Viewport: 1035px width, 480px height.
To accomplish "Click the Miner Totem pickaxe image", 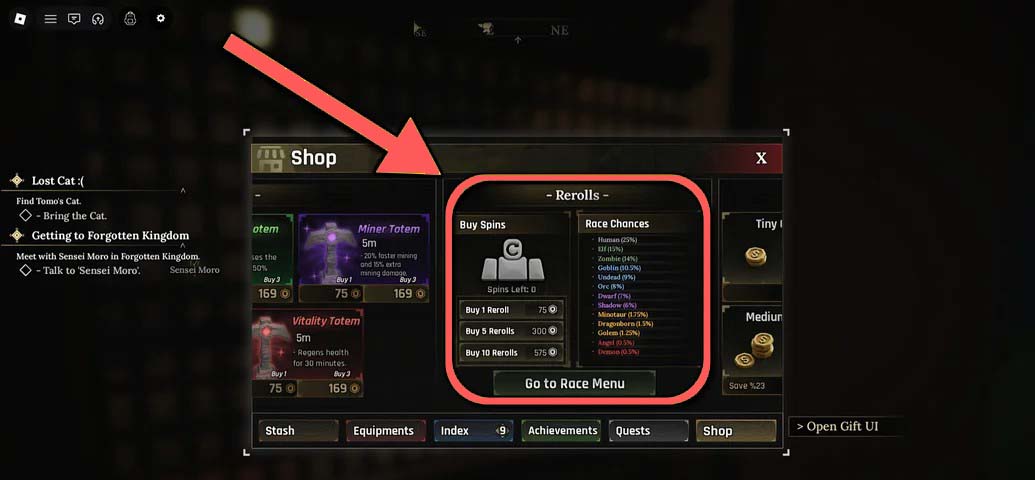I will point(328,250).
